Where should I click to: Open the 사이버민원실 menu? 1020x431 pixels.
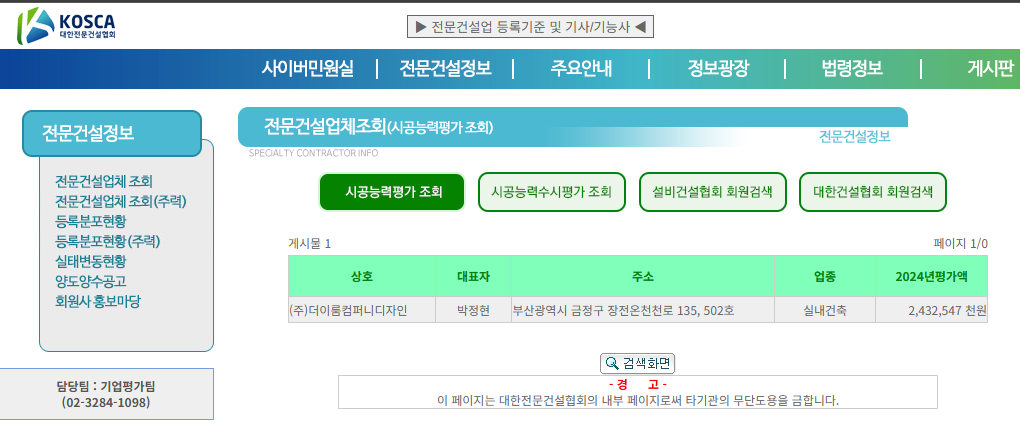tap(308, 68)
